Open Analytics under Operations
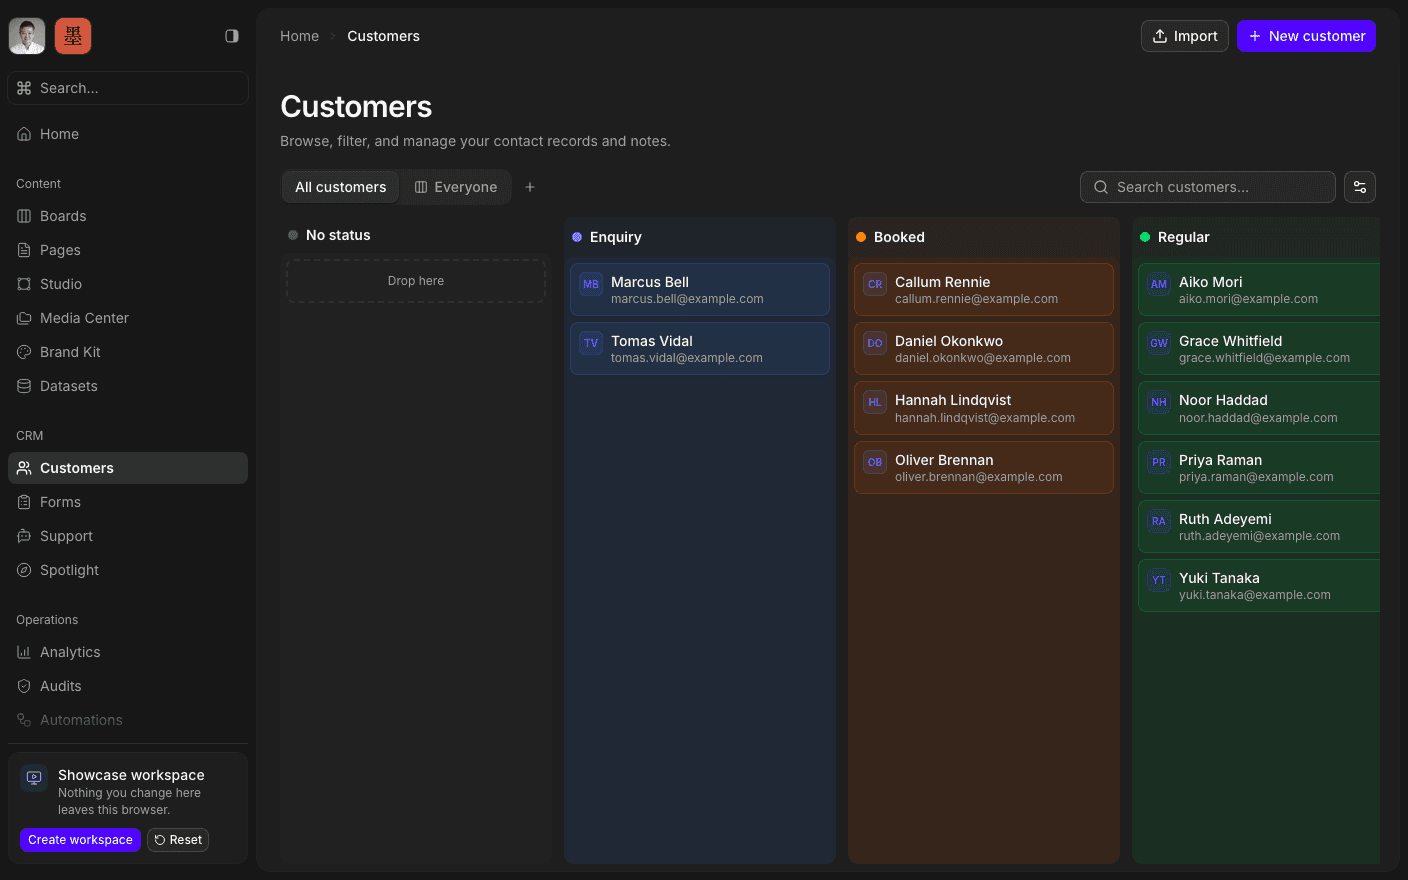1408x880 pixels. pyautogui.click(x=128, y=652)
